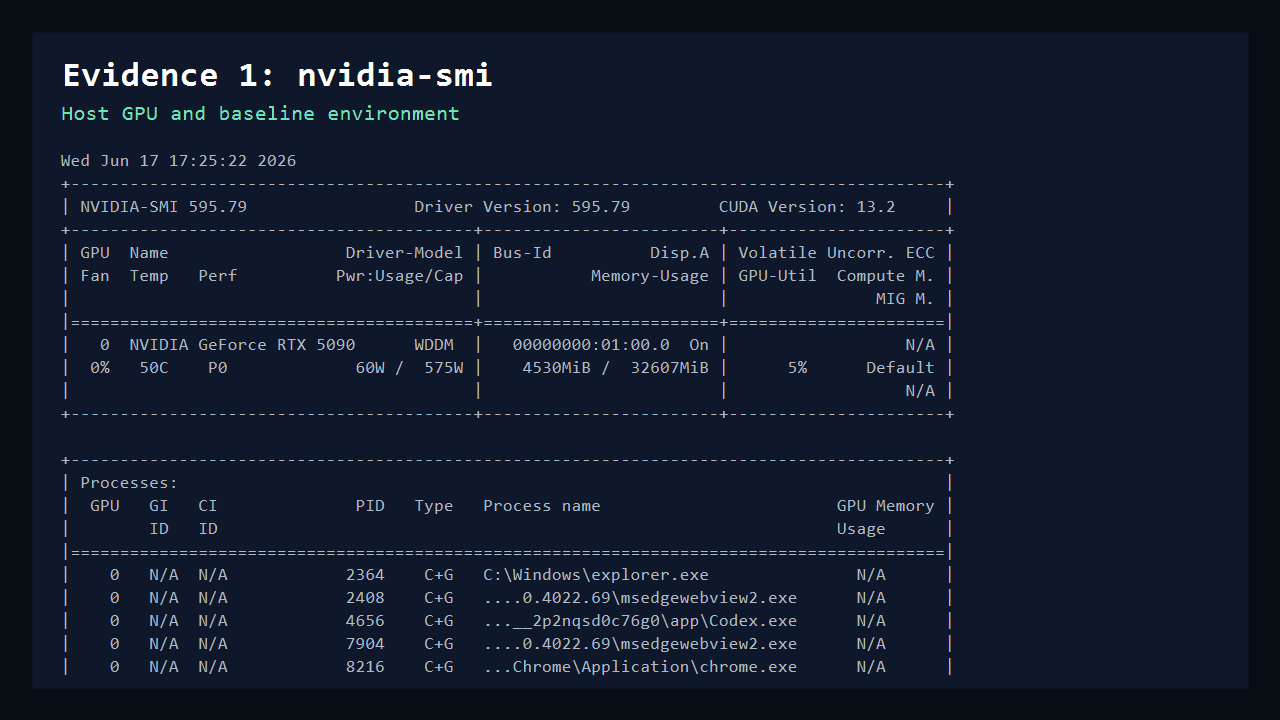Click the 'Pwr:Usage/Cap' header

point(399,276)
